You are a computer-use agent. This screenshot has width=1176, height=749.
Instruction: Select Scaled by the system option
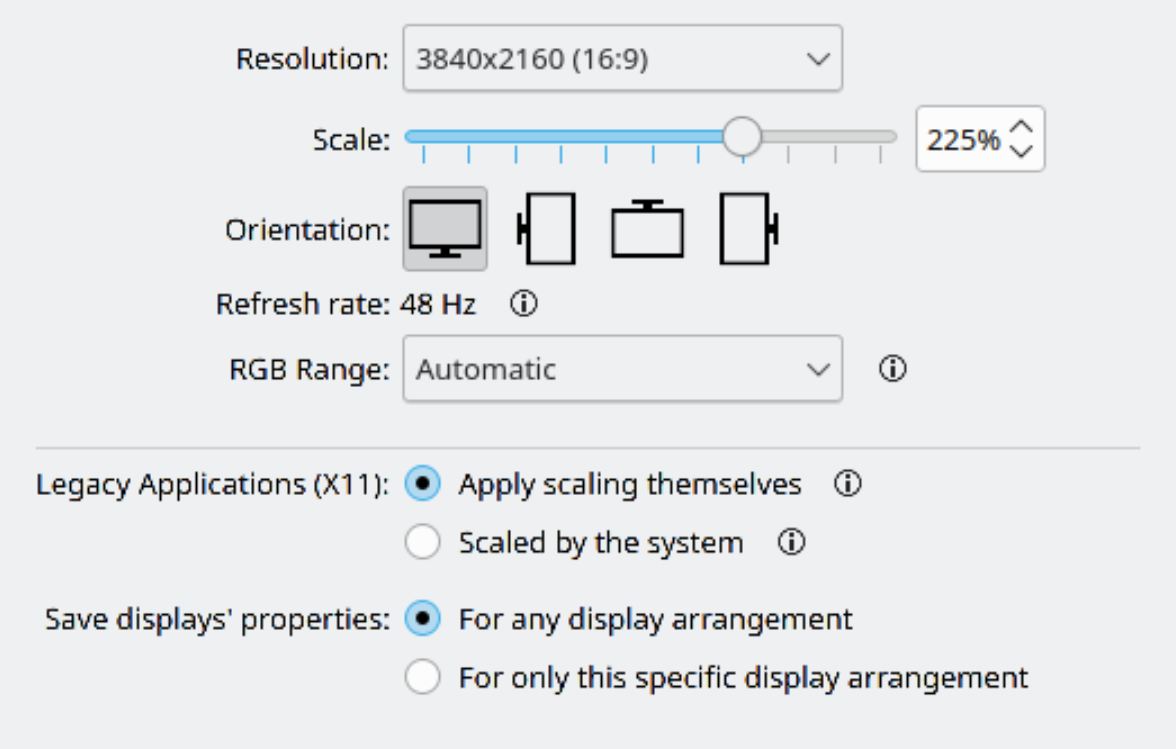[x=423, y=543]
